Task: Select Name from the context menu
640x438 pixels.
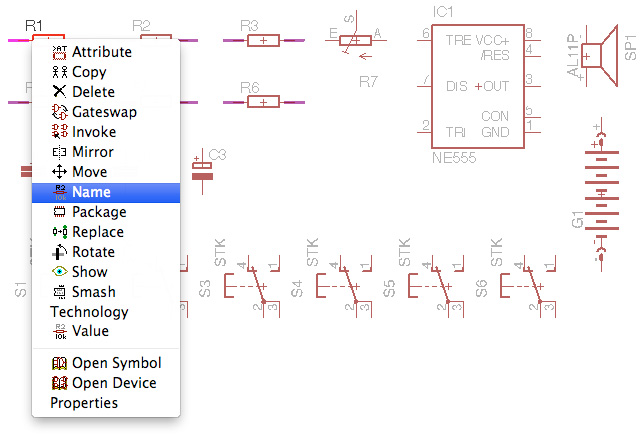Action: [x=91, y=192]
